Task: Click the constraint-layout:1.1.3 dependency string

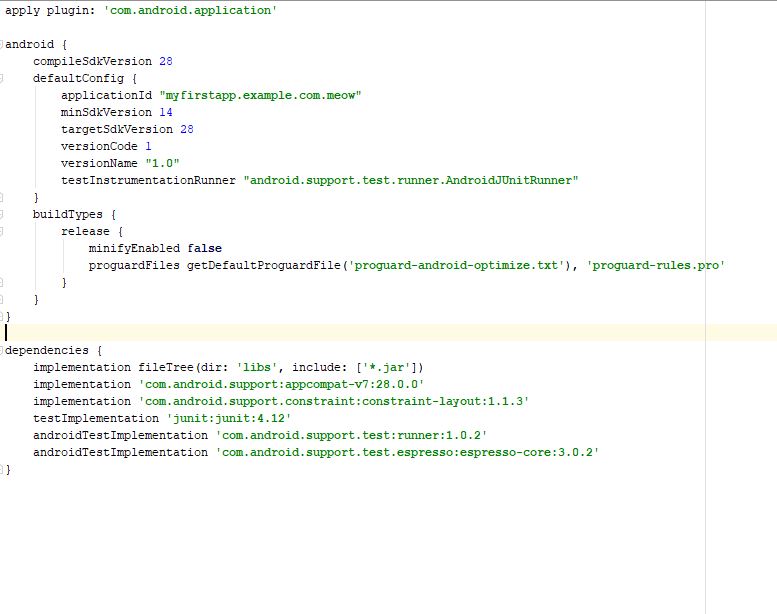Action: [332, 401]
